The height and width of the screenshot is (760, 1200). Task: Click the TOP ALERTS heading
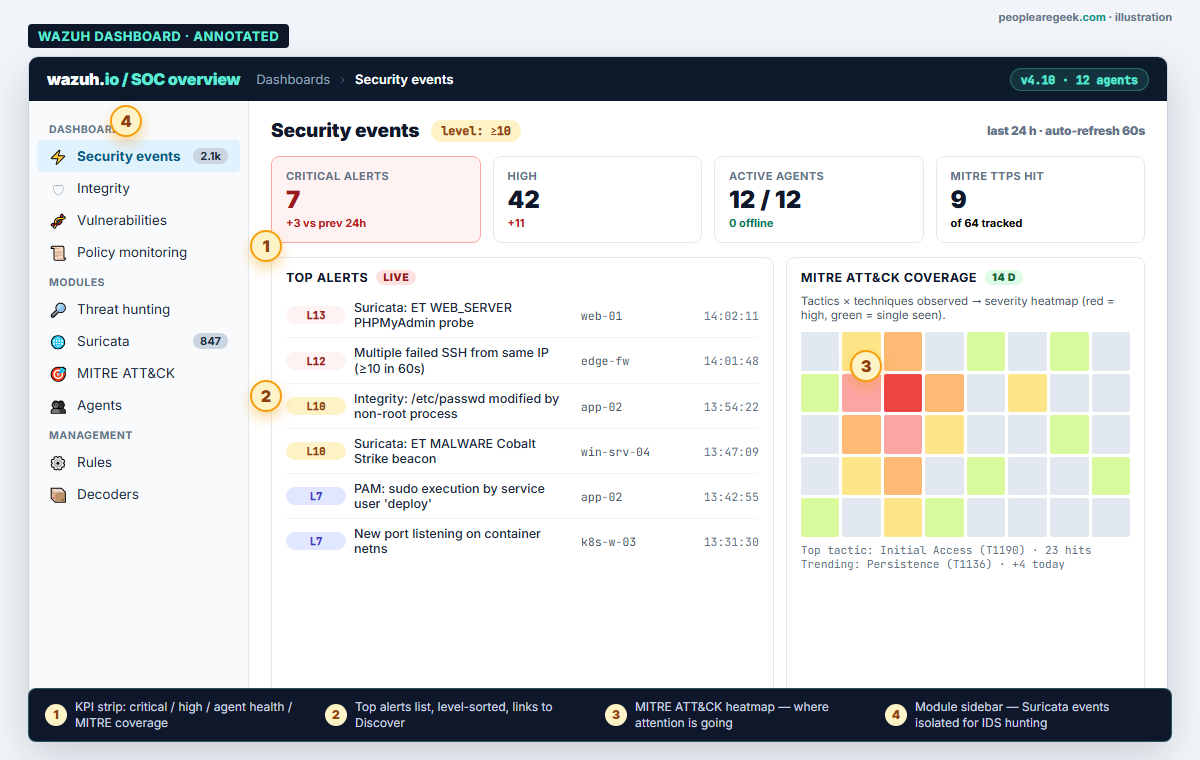pos(327,277)
